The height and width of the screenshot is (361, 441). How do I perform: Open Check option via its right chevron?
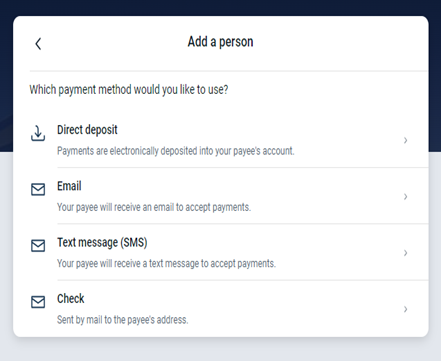point(405,309)
